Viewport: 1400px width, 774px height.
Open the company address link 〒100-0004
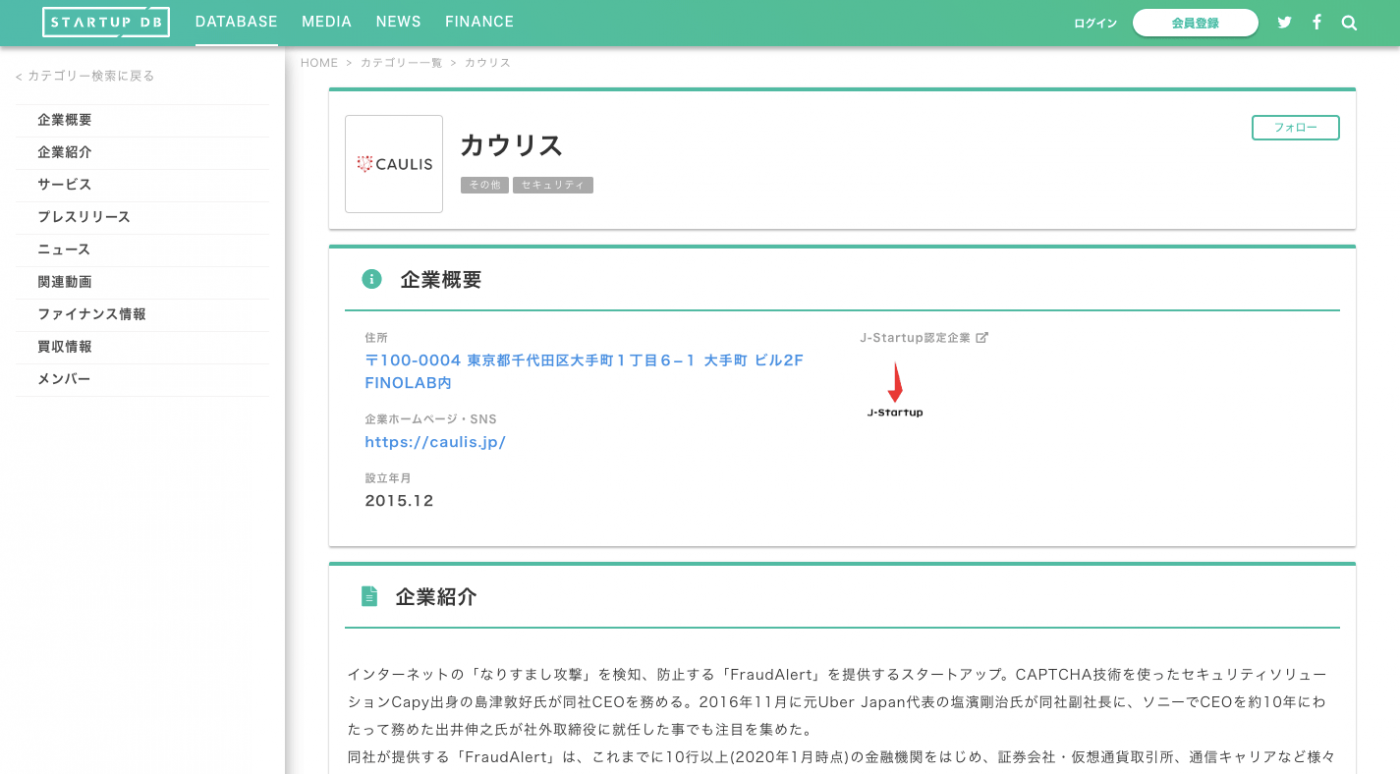pyautogui.click(x=584, y=371)
